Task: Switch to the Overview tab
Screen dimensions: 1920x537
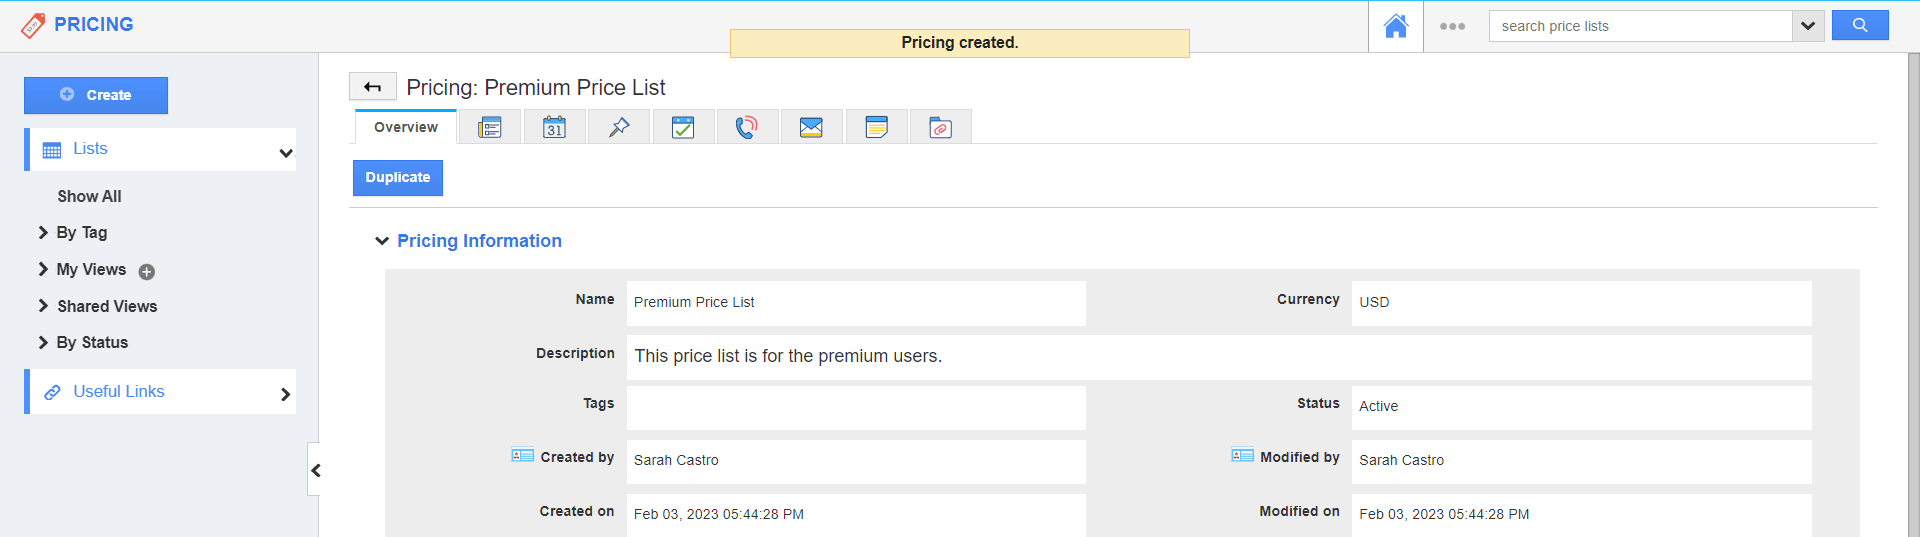Action: click(x=406, y=128)
